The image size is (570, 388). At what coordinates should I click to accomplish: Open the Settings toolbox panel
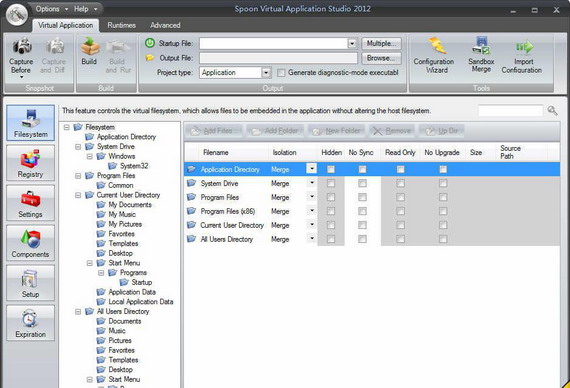coord(31,203)
